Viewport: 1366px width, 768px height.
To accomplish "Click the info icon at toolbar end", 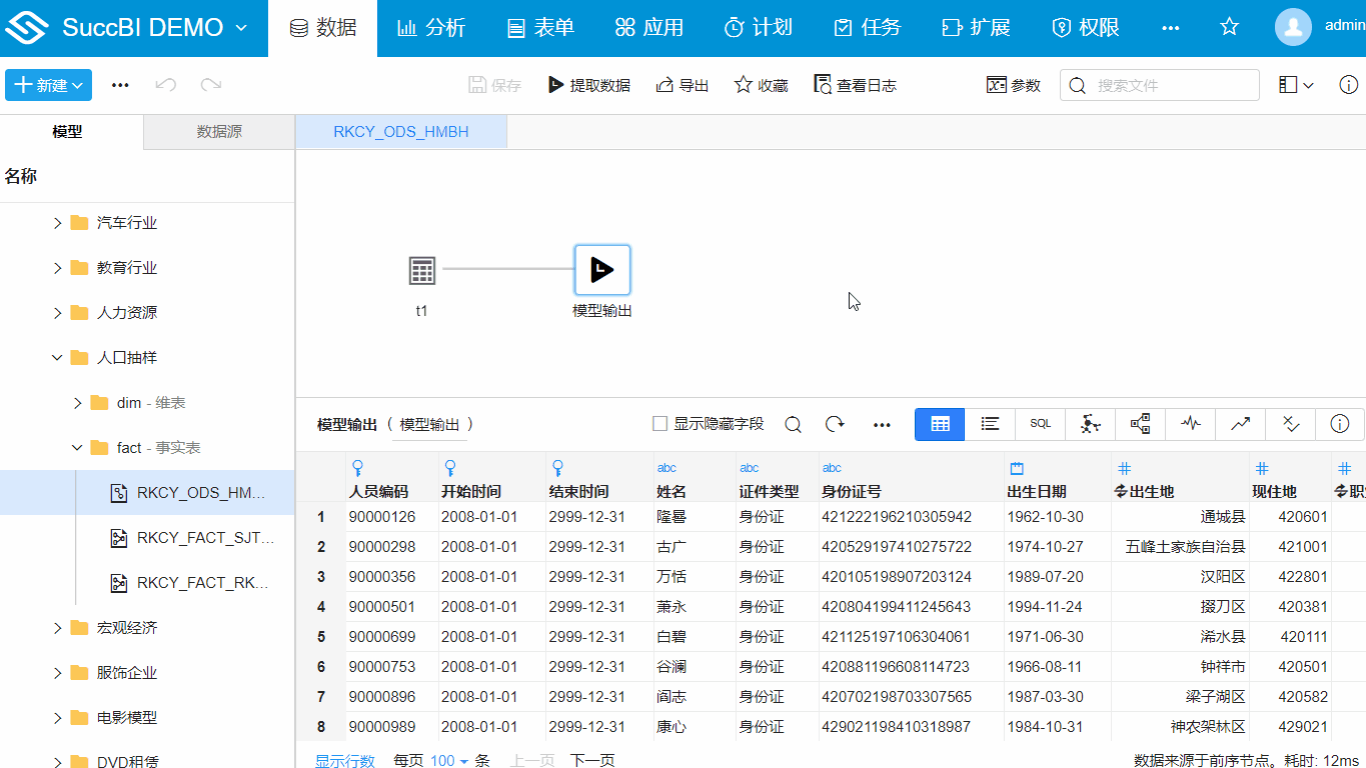I will click(1340, 424).
